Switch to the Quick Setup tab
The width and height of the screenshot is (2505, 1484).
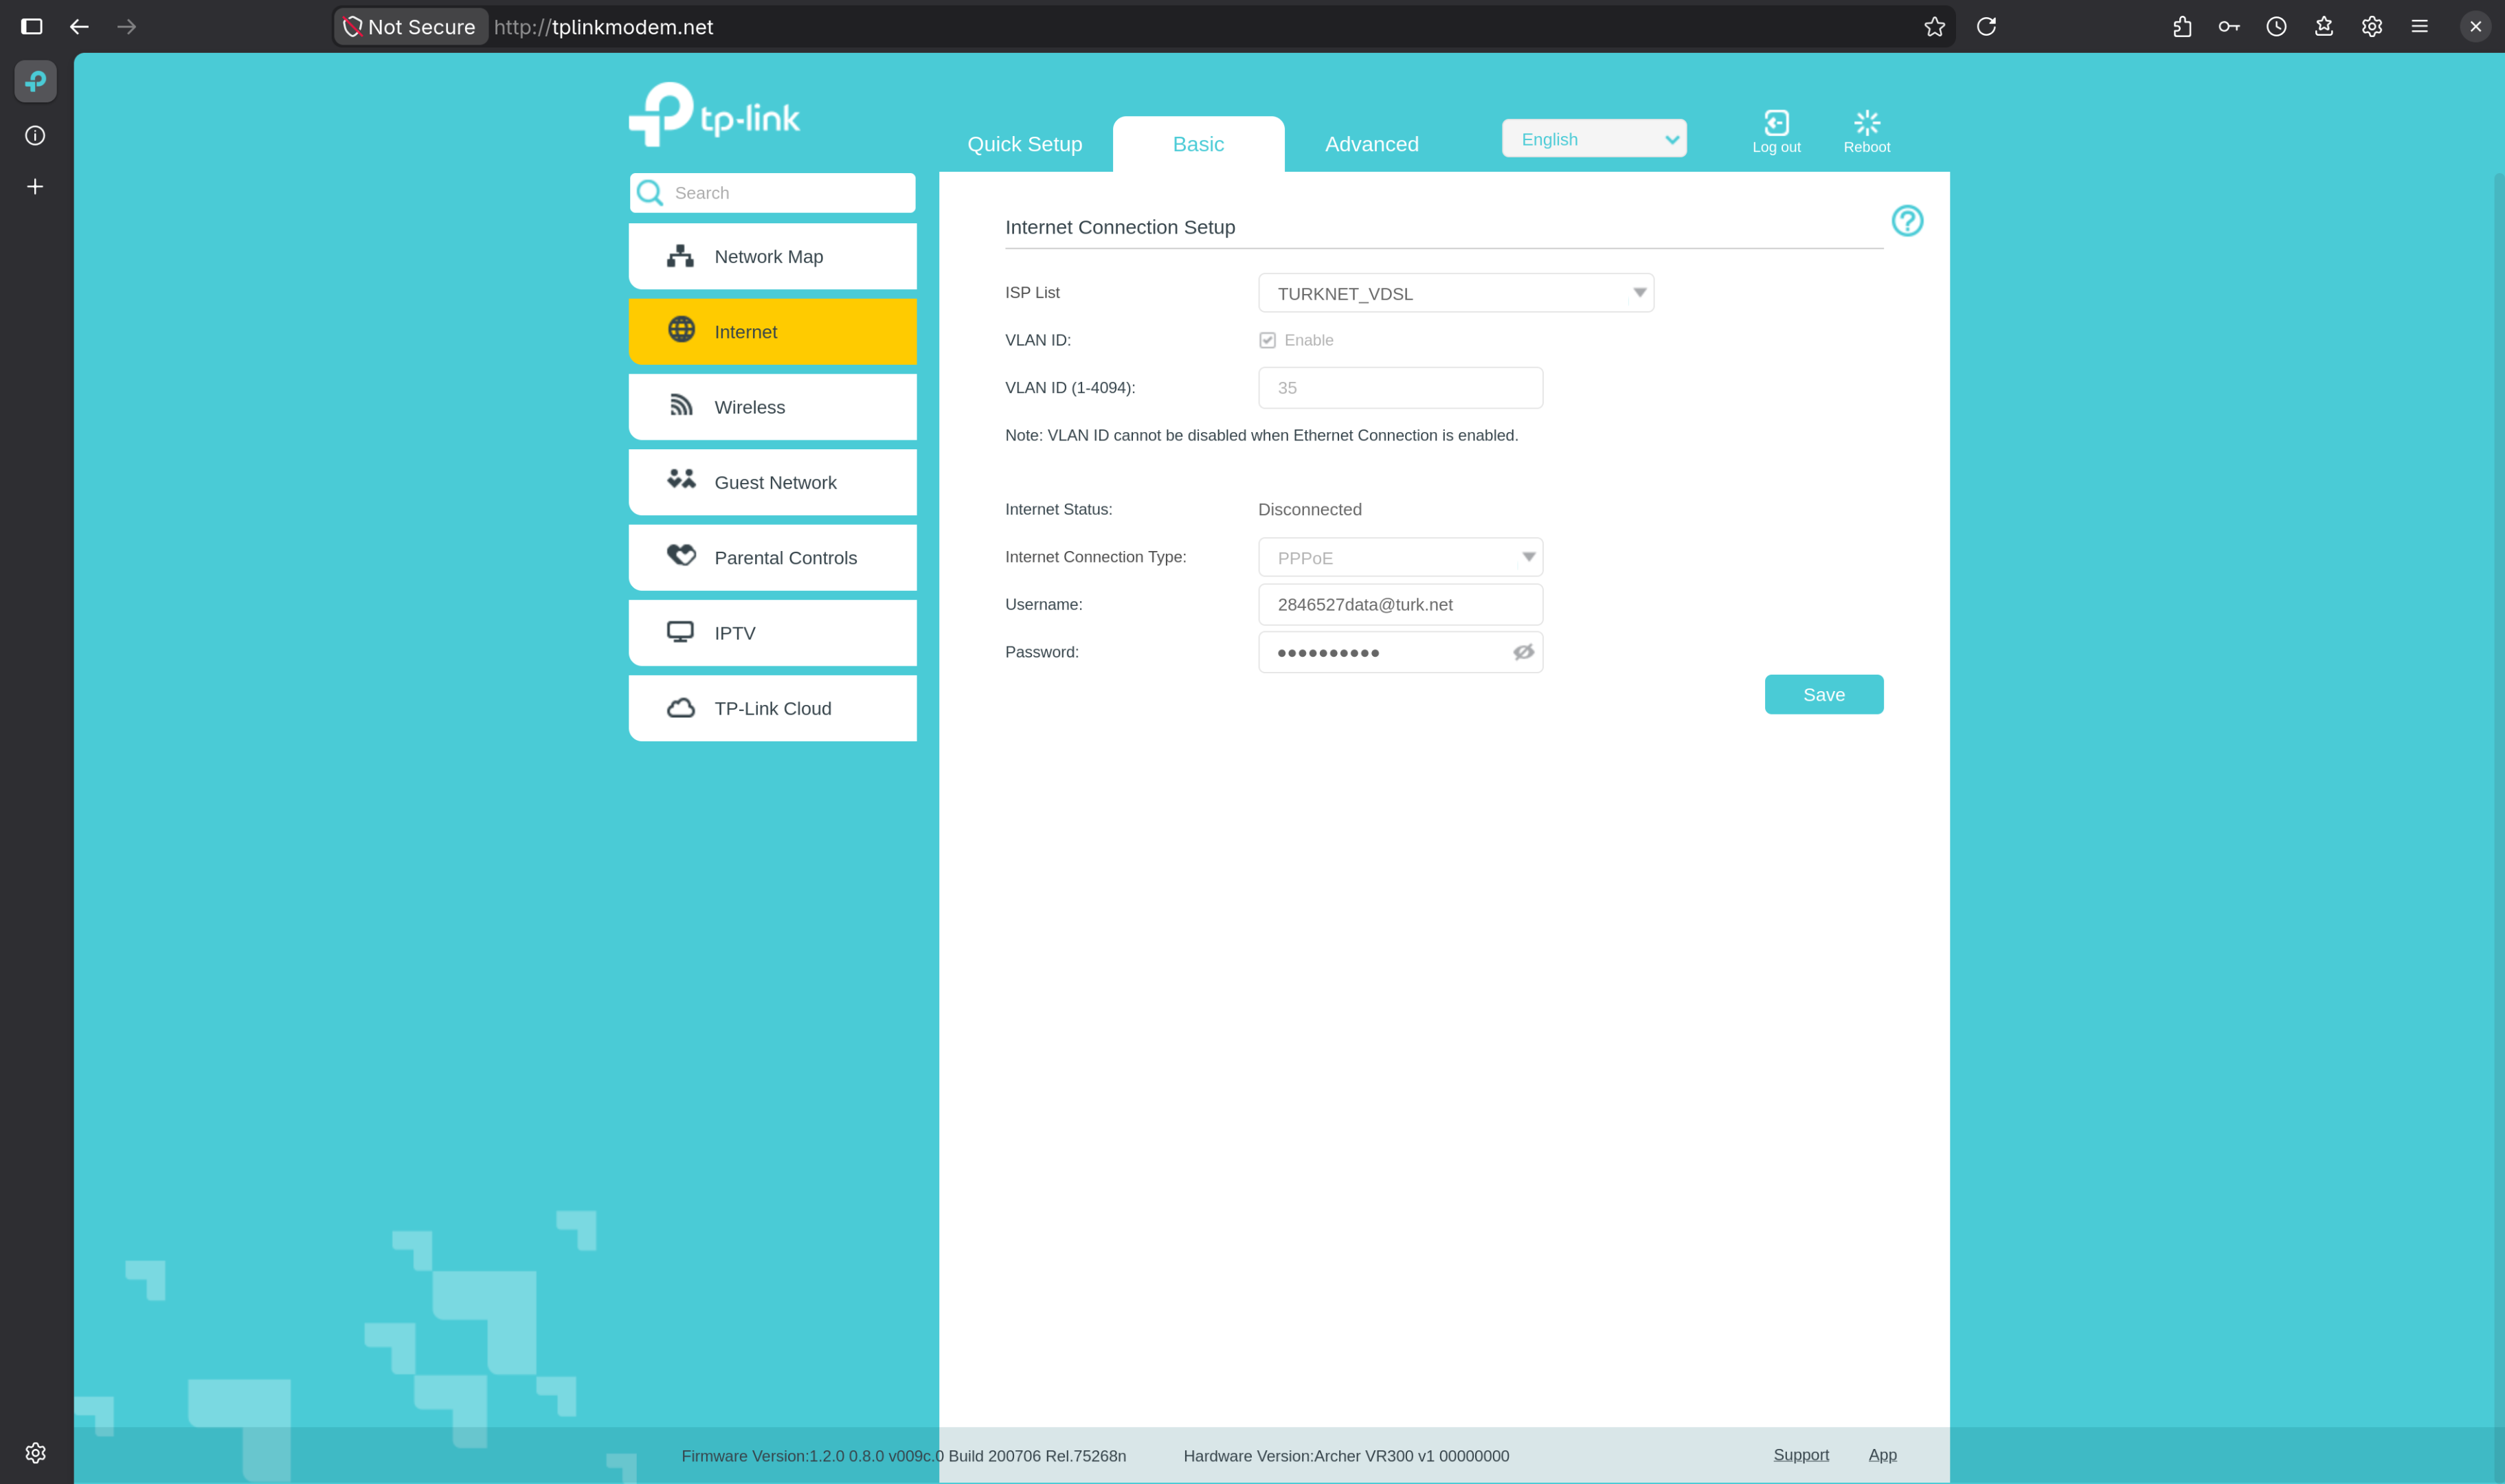(x=1024, y=144)
